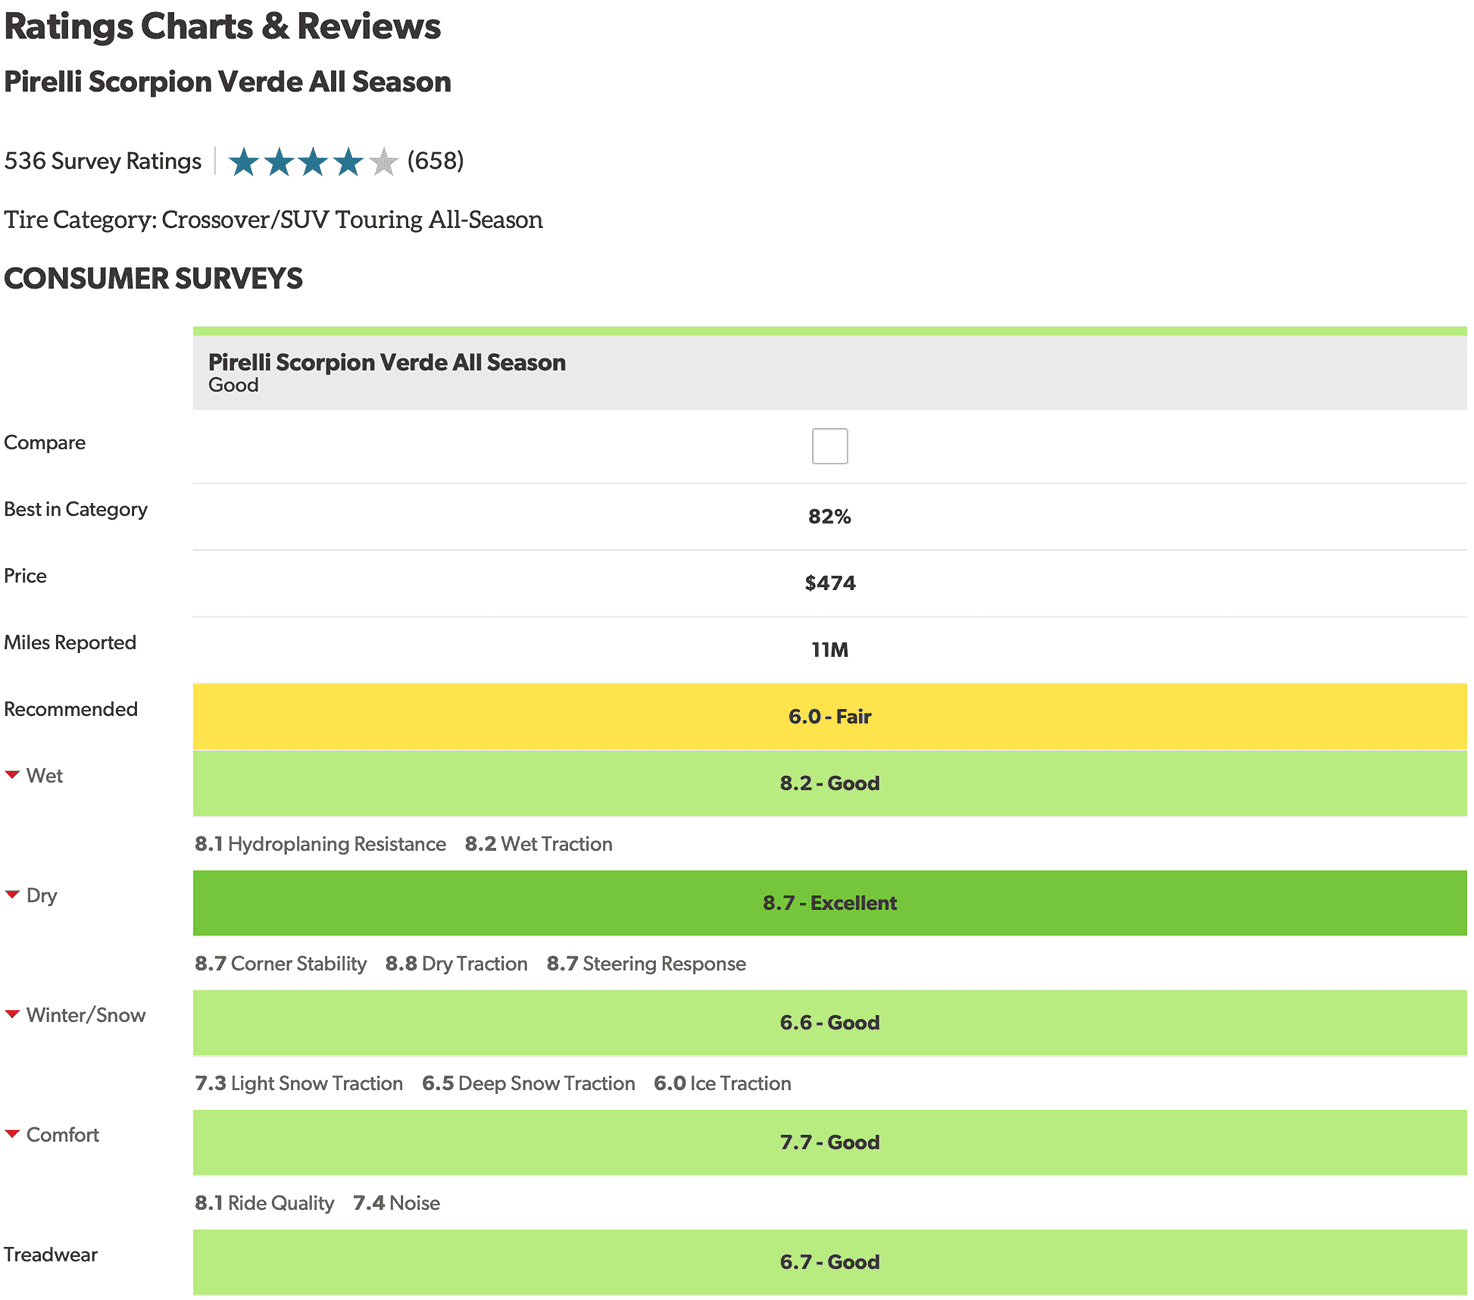
Task: Select the 8.7 - Excellent dry bar
Action: point(830,903)
